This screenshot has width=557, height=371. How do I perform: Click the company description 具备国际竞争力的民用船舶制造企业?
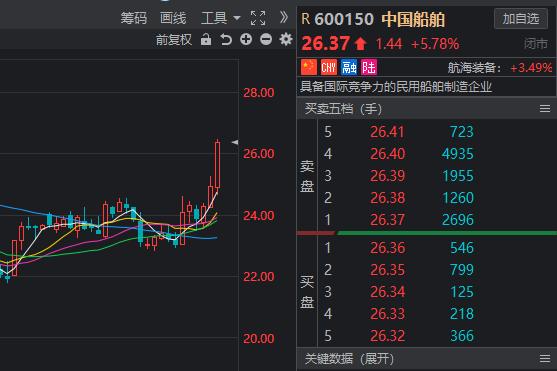pos(396,87)
